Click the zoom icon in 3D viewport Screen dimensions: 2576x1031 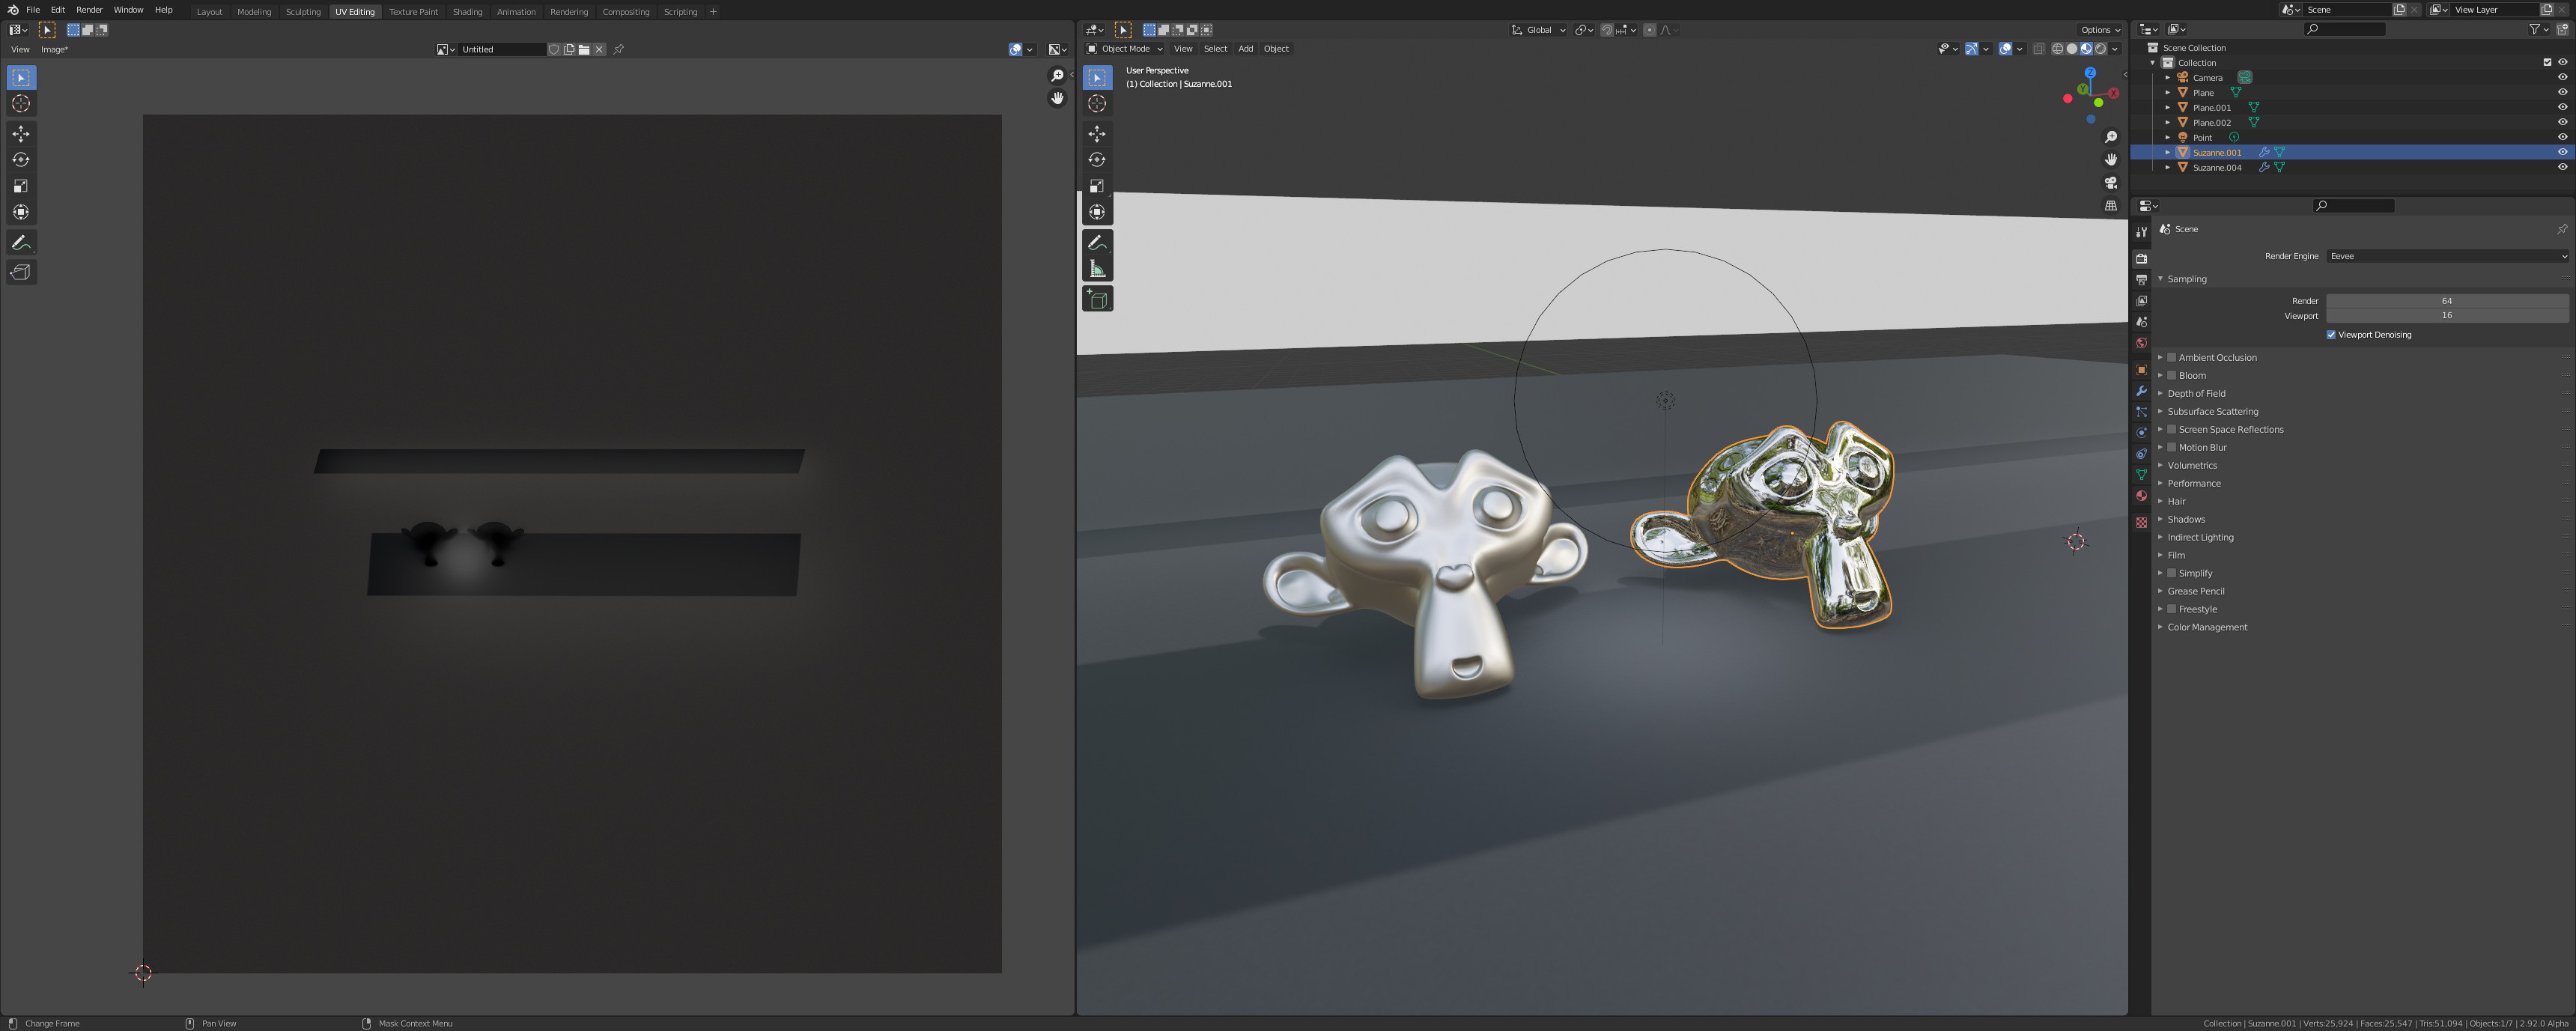pos(2111,137)
